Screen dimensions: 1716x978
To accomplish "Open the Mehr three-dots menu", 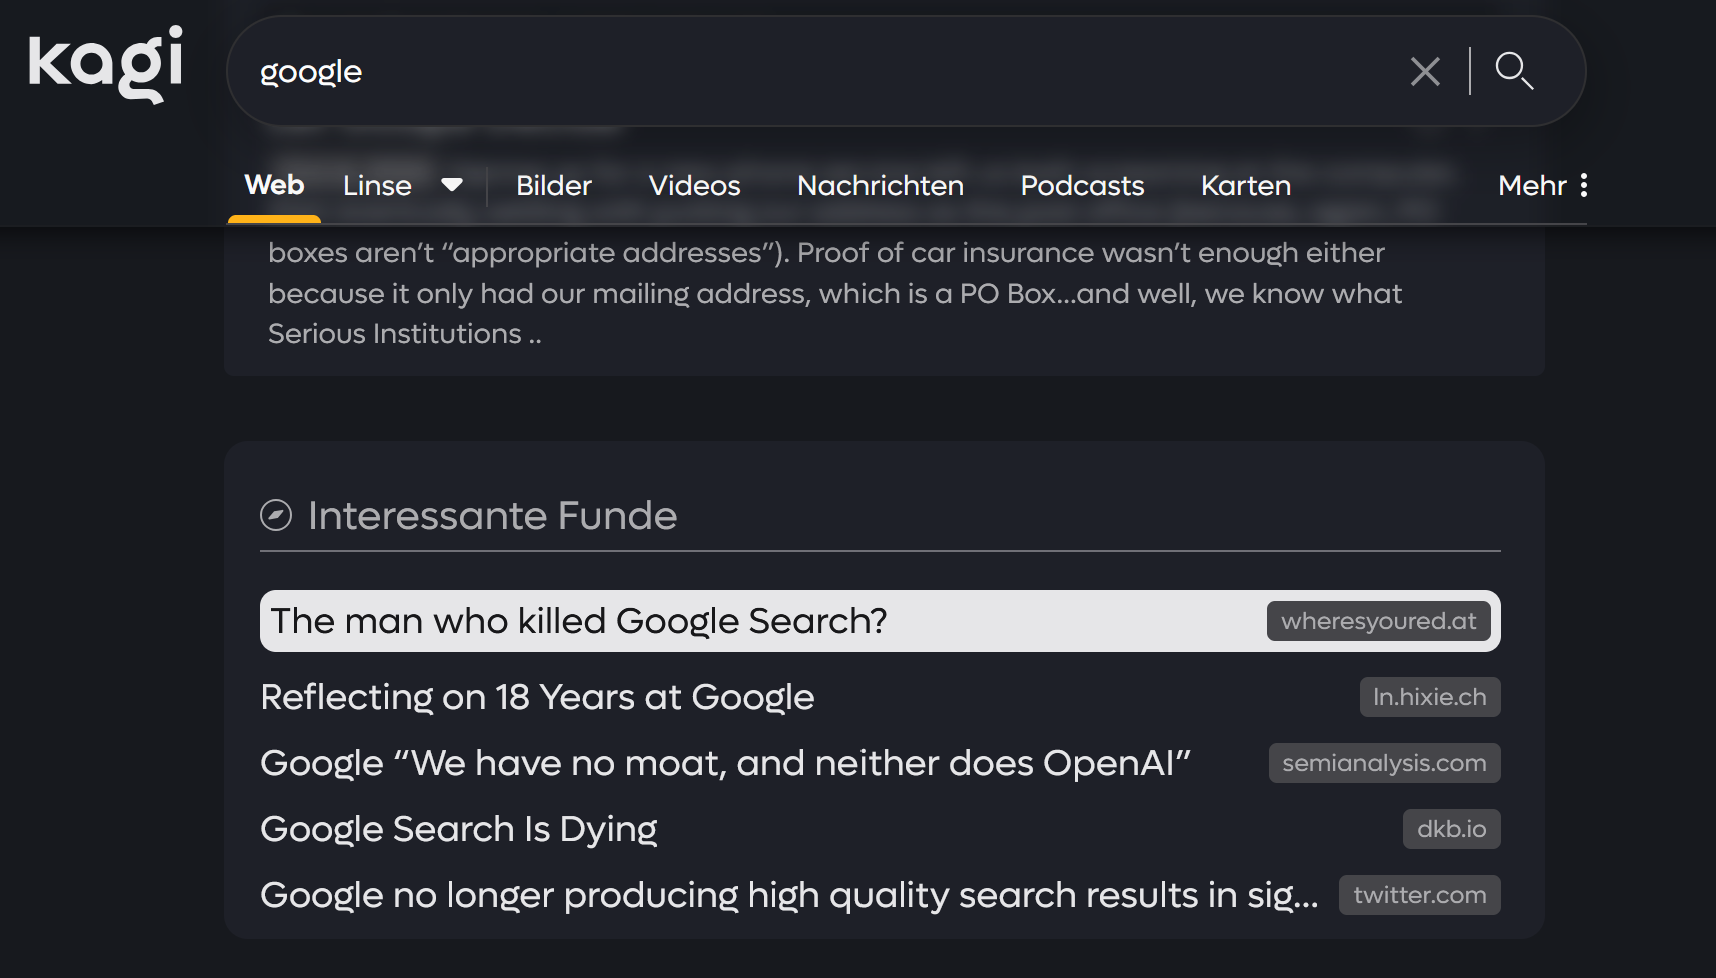I will point(1543,185).
